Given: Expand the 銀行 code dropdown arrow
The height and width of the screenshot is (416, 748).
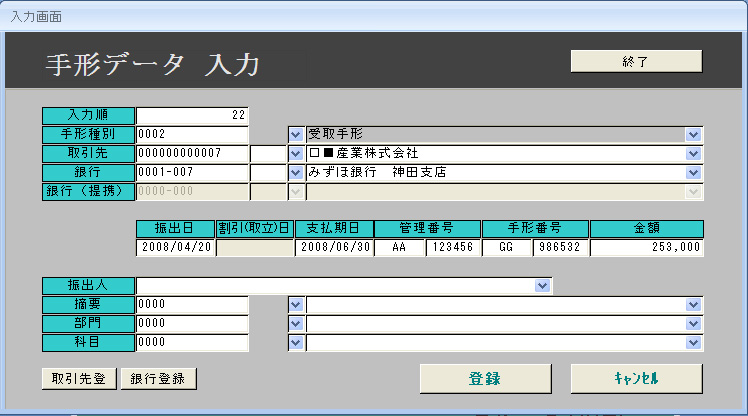Looking at the screenshot, I should coord(296,172).
